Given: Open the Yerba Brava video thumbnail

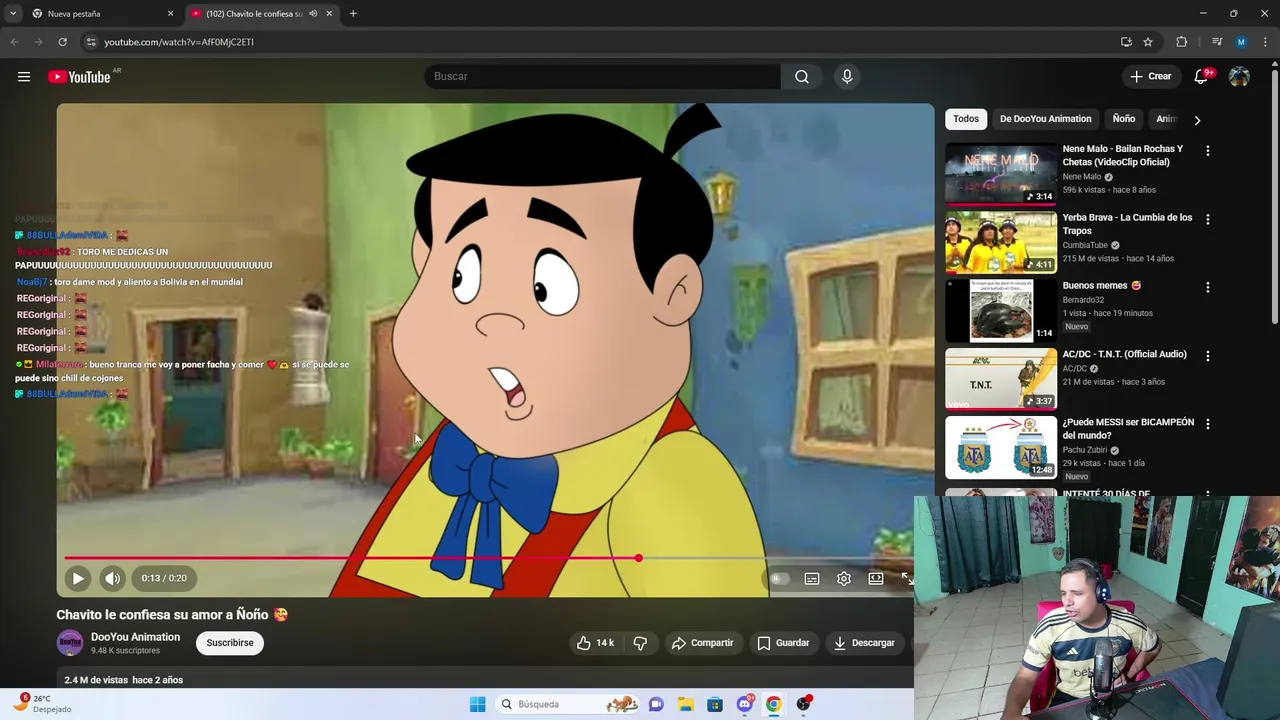Looking at the screenshot, I should (1001, 242).
